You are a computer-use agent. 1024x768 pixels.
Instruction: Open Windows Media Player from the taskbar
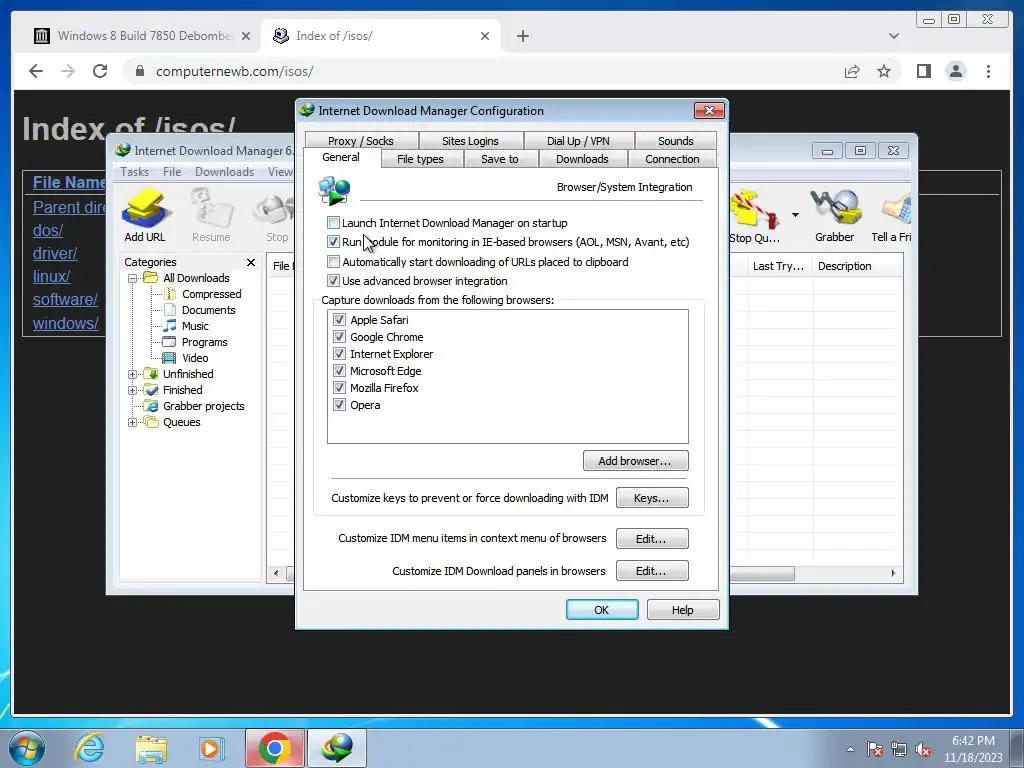point(212,748)
